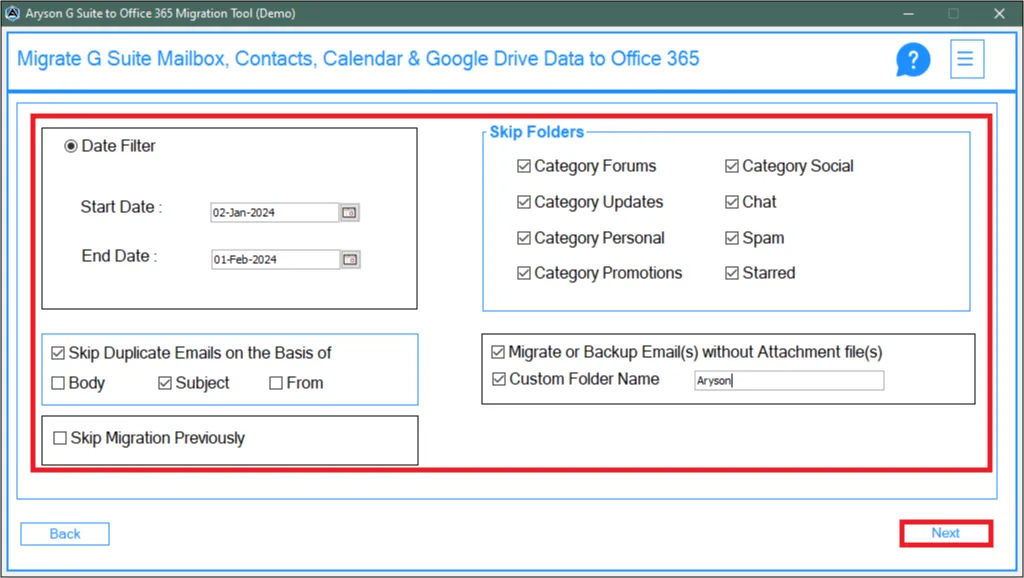Open the hamburger menu icon
The image size is (1024, 578).
pyautogui.click(x=967, y=59)
